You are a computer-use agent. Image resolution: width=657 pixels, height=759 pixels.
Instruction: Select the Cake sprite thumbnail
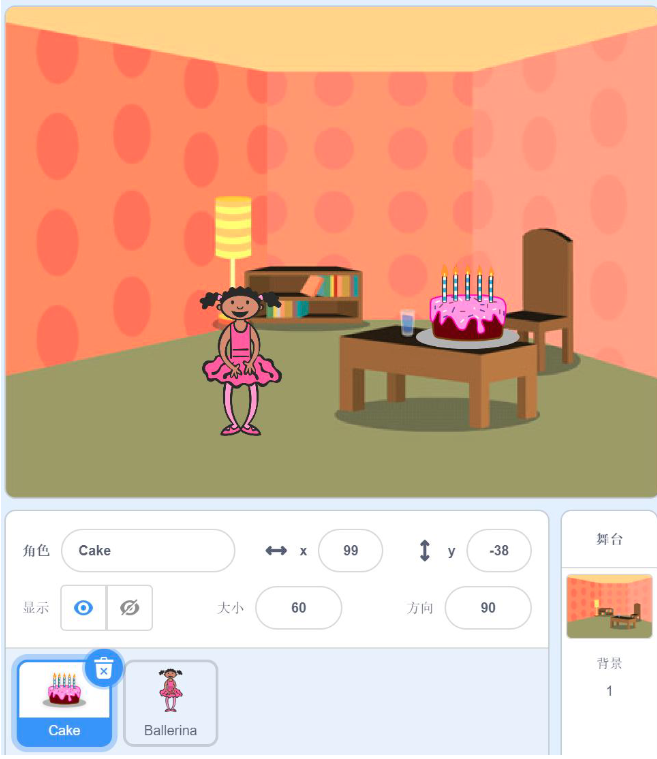point(64,703)
